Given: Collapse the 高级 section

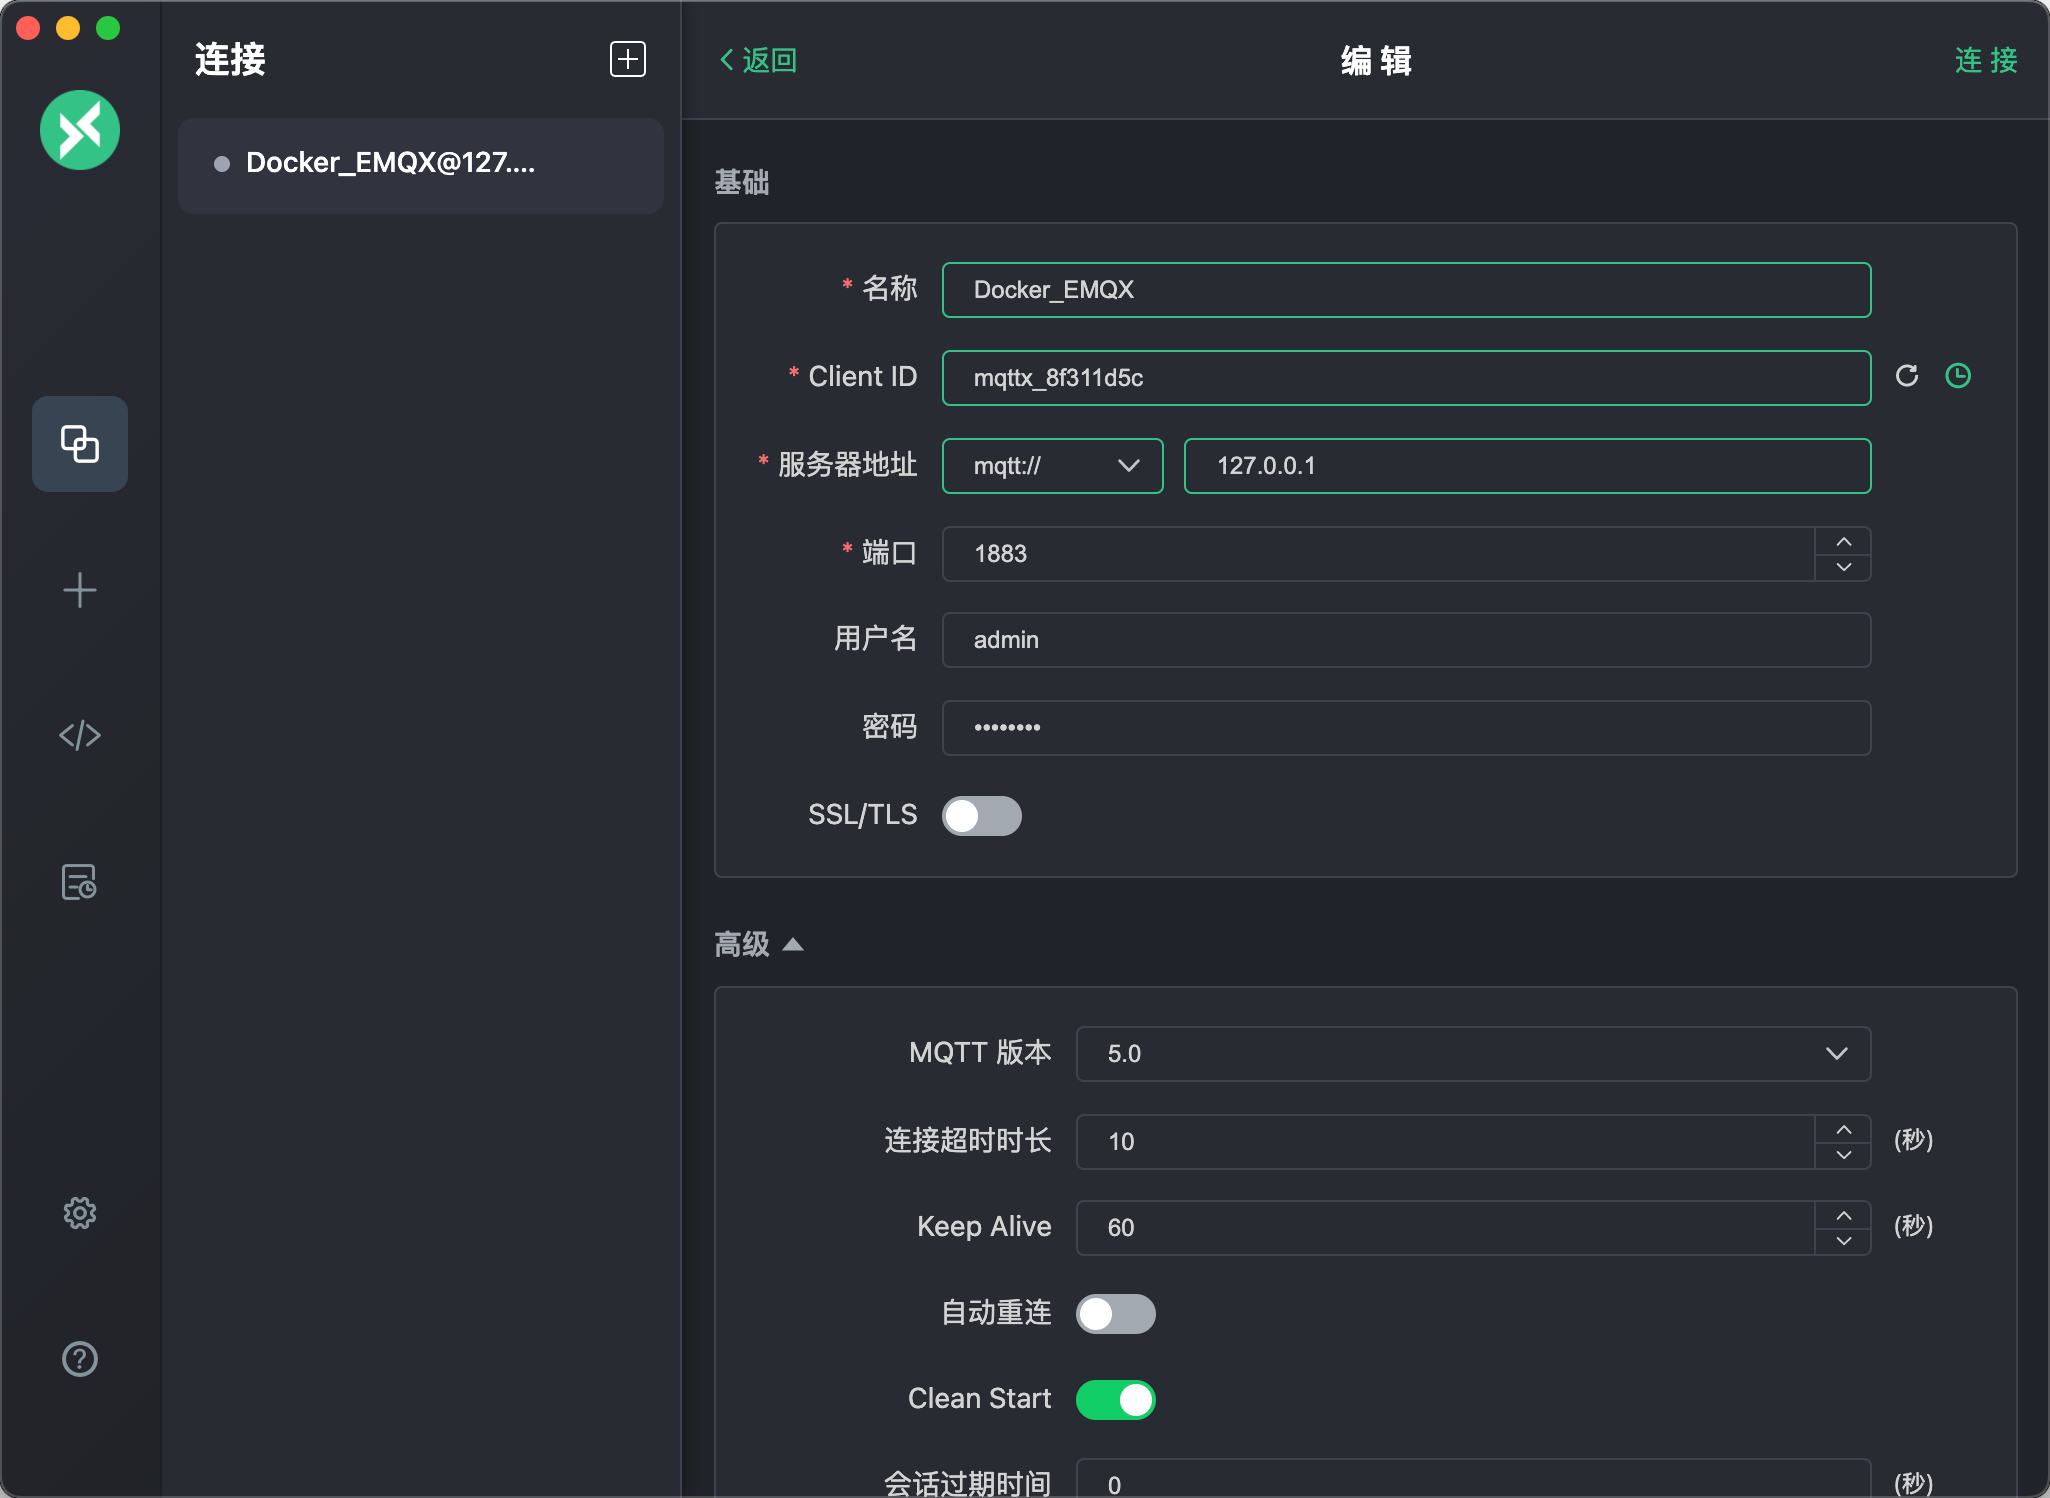Looking at the screenshot, I should click(759, 944).
